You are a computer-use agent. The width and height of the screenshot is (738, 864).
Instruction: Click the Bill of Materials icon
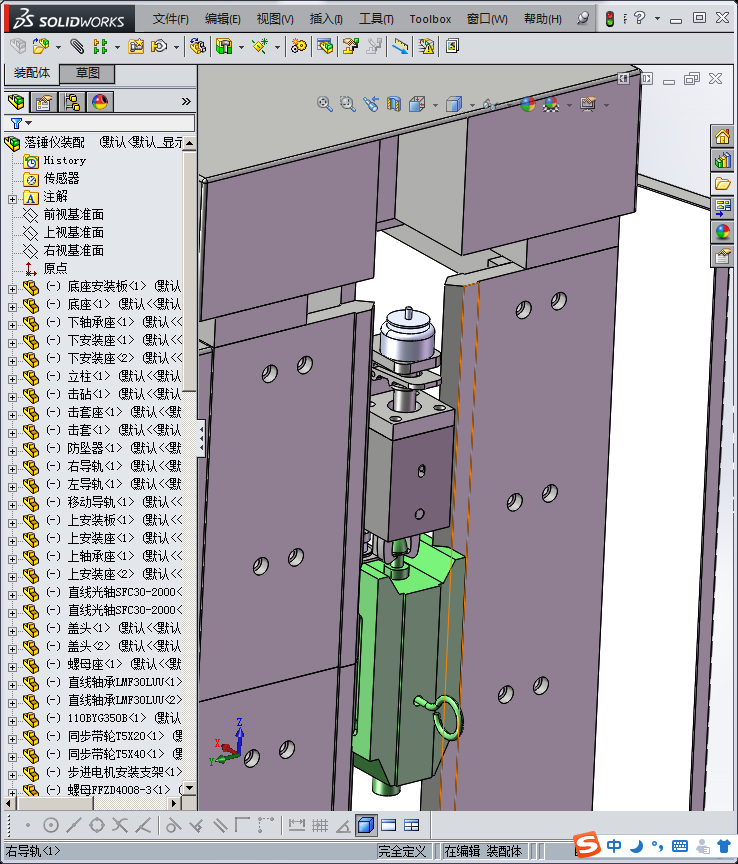(325, 46)
